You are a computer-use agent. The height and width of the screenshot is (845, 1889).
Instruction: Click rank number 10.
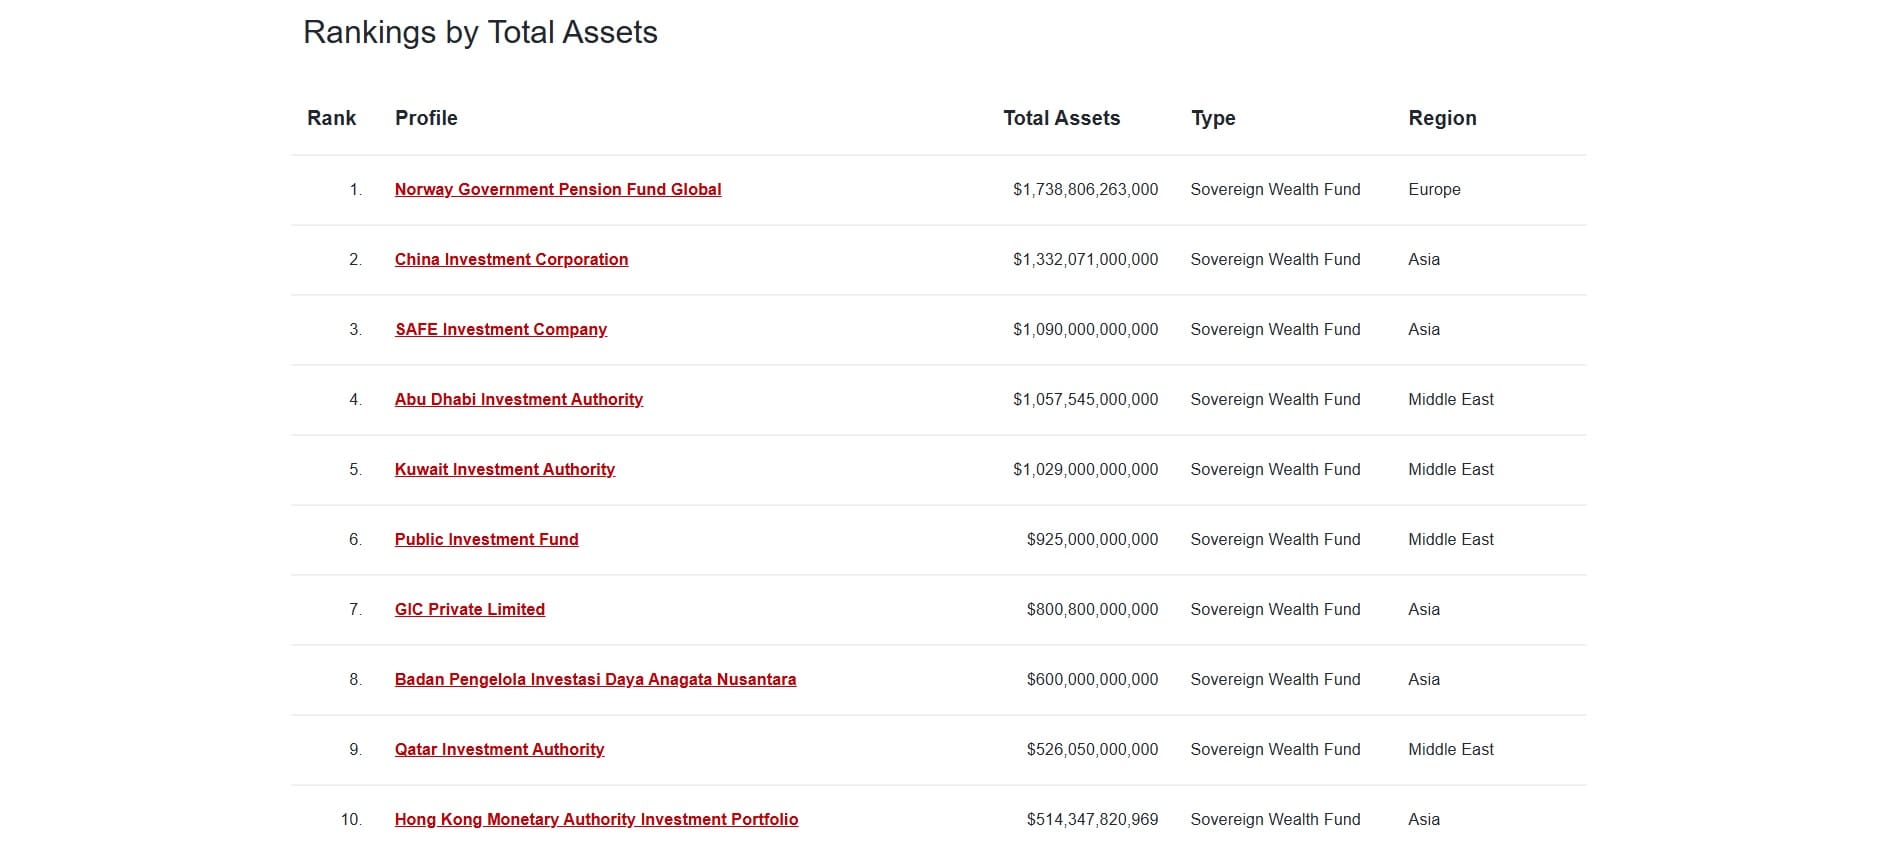(351, 819)
